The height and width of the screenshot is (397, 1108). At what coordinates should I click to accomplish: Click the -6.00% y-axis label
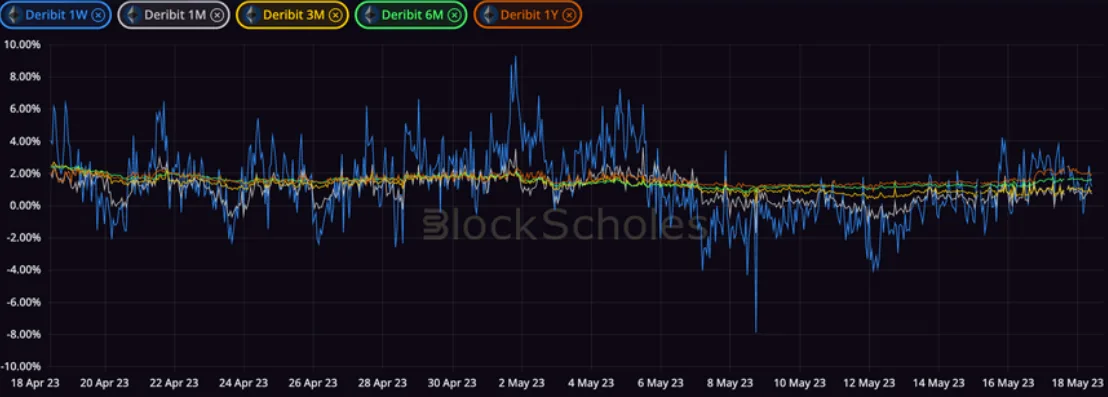tap(23, 302)
